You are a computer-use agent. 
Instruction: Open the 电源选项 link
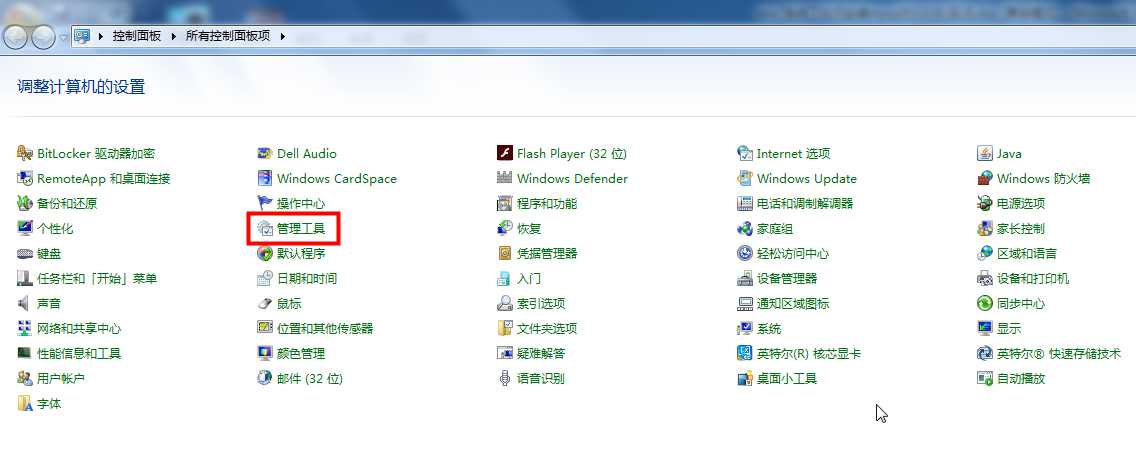click(1021, 203)
